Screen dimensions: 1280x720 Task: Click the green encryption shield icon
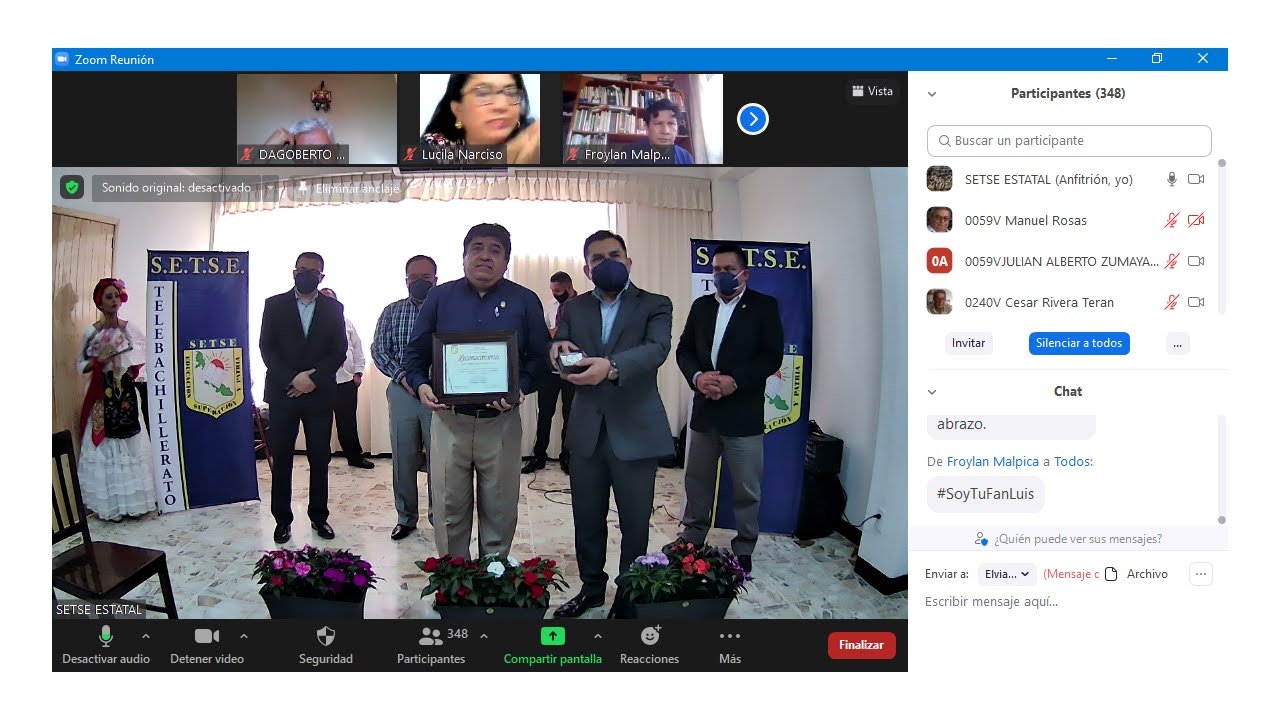tap(71, 187)
